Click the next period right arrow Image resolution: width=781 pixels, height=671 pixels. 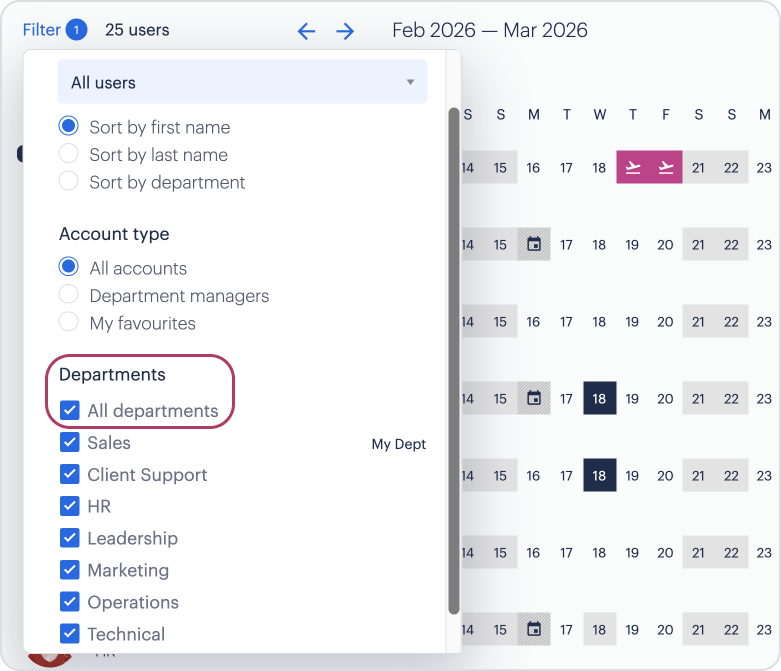coord(345,31)
